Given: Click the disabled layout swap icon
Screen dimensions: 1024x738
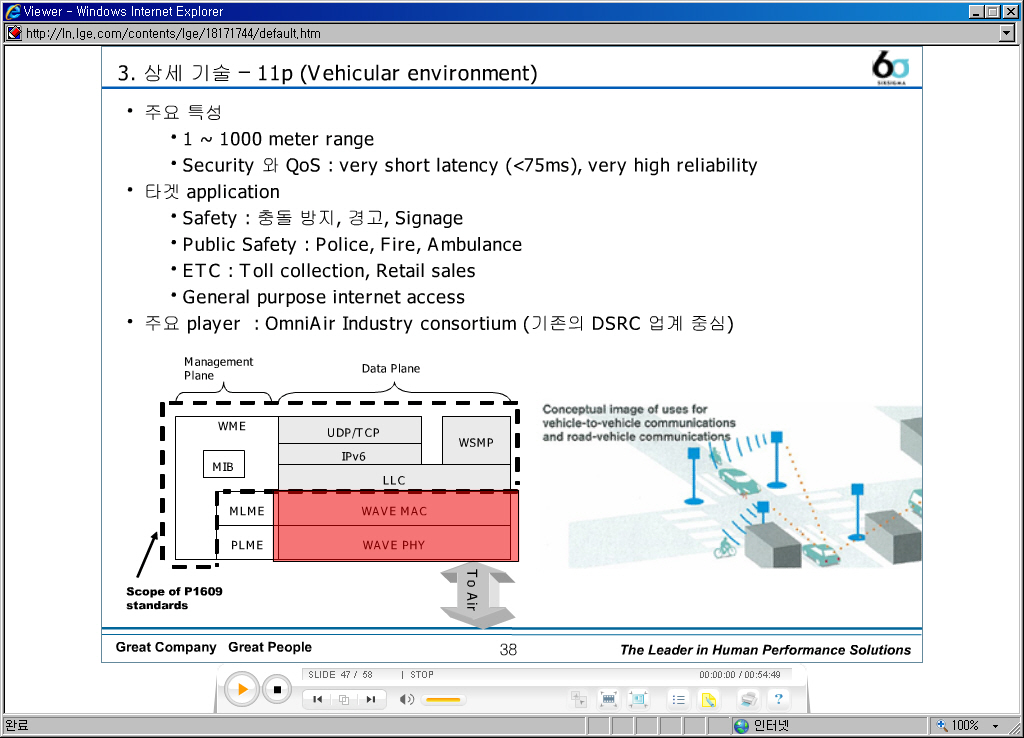Looking at the screenshot, I should (579, 699).
